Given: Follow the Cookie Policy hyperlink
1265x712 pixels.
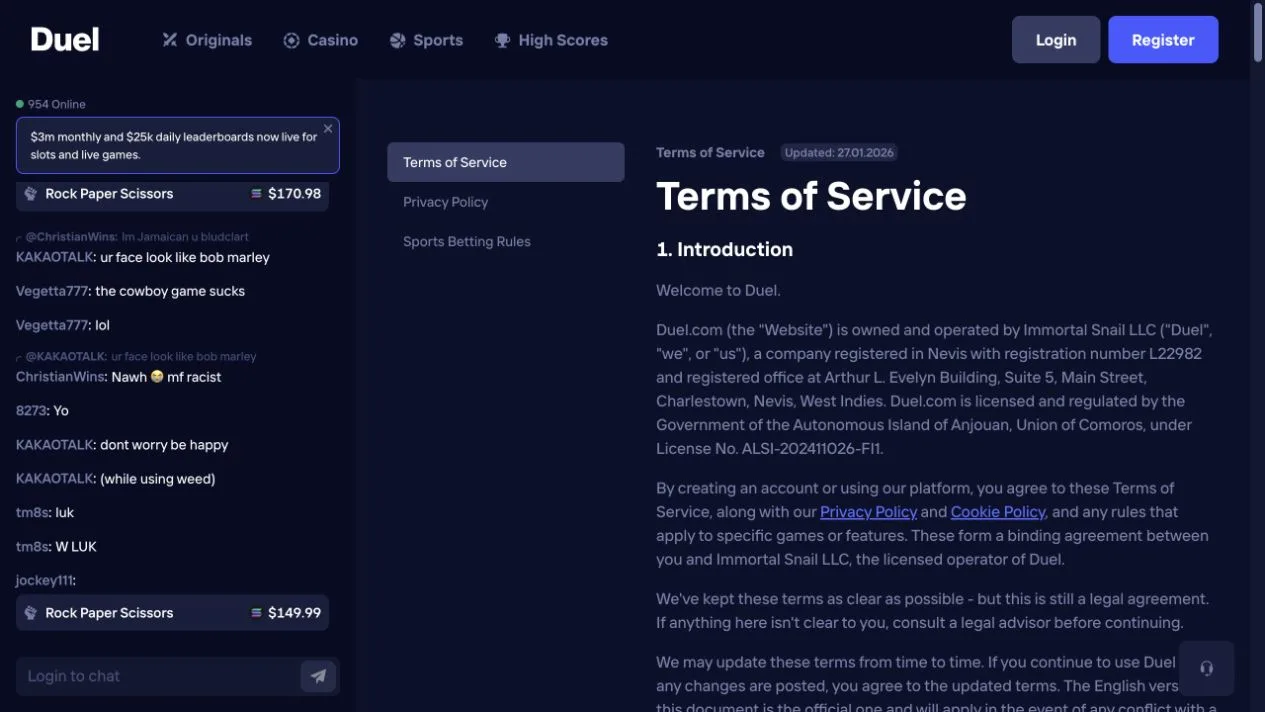Looking at the screenshot, I should [x=998, y=512].
